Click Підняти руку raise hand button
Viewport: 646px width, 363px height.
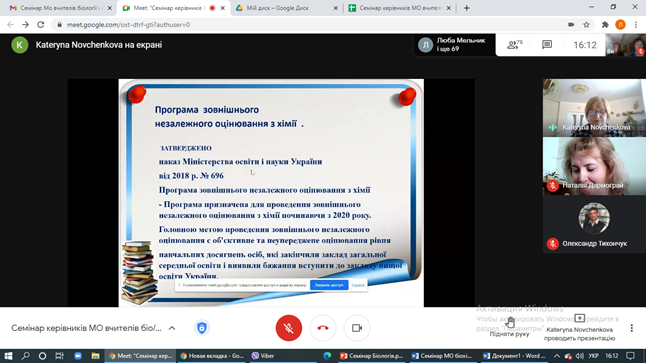[x=510, y=328]
